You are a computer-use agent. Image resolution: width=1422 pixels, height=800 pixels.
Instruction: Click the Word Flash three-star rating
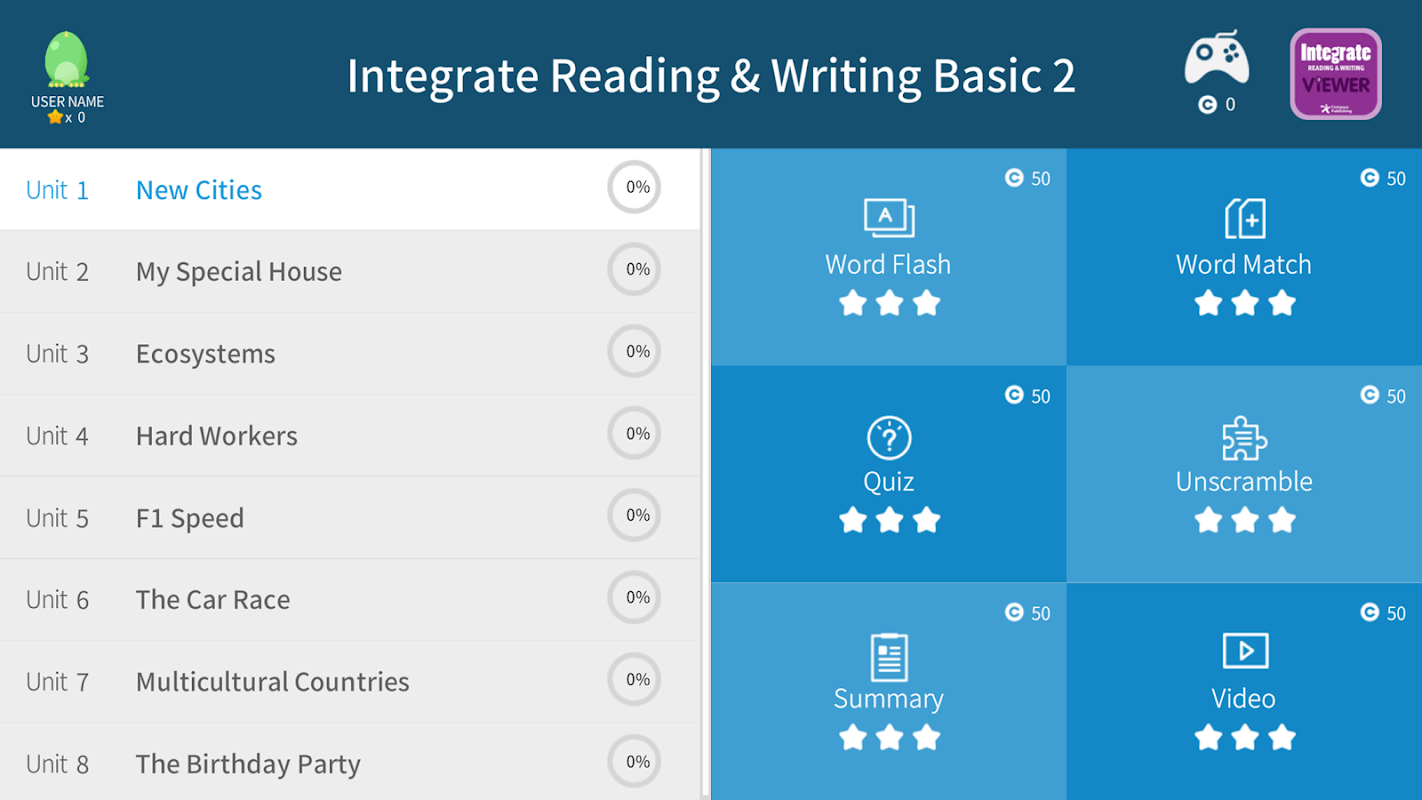pos(889,302)
